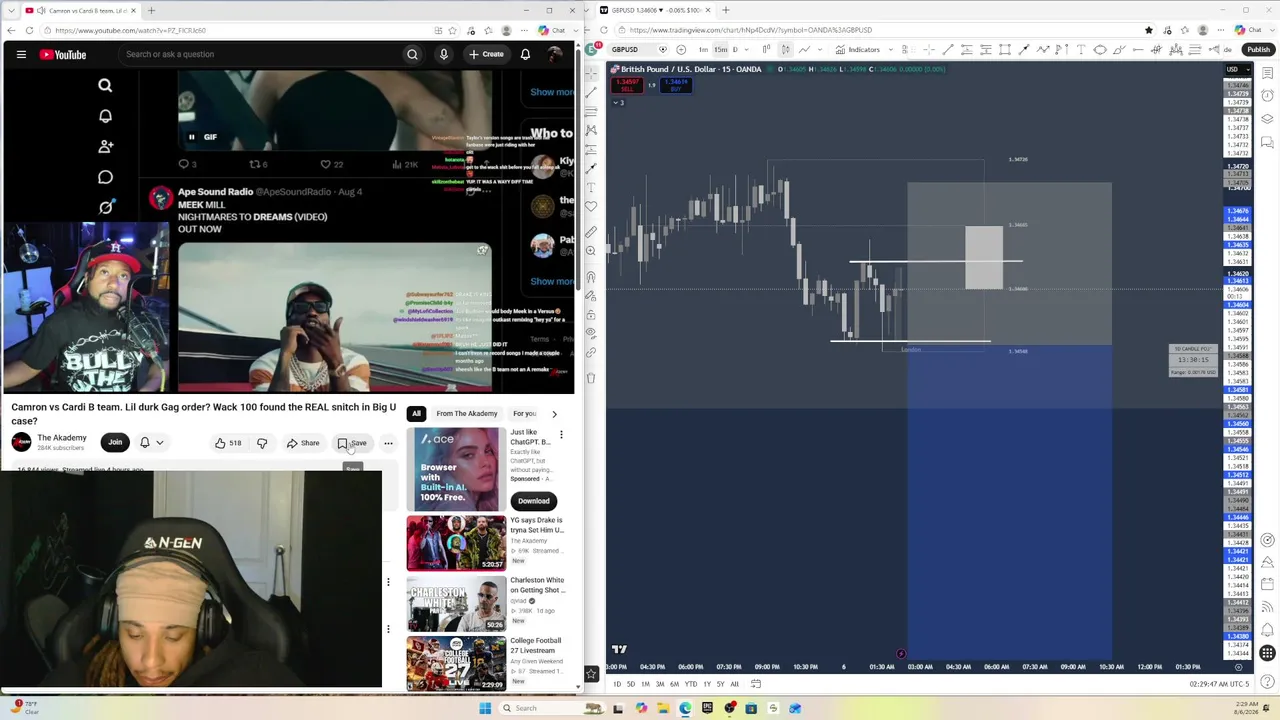The width and height of the screenshot is (1280, 720).
Task: Select the zoom-in magnifier tool
Action: pos(591,251)
